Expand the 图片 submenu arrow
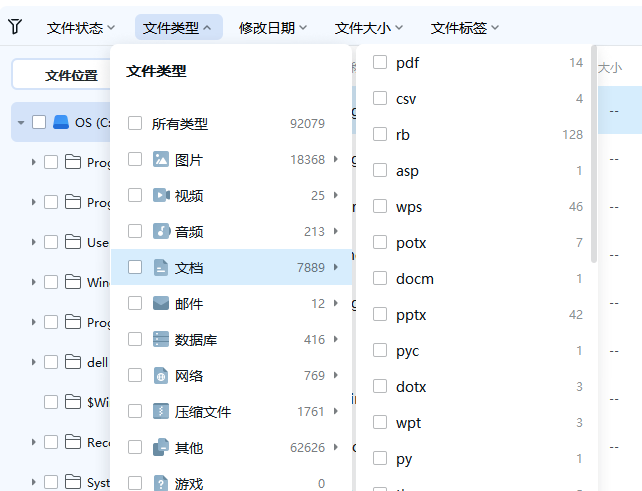642x491 pixels. [336, 159]
